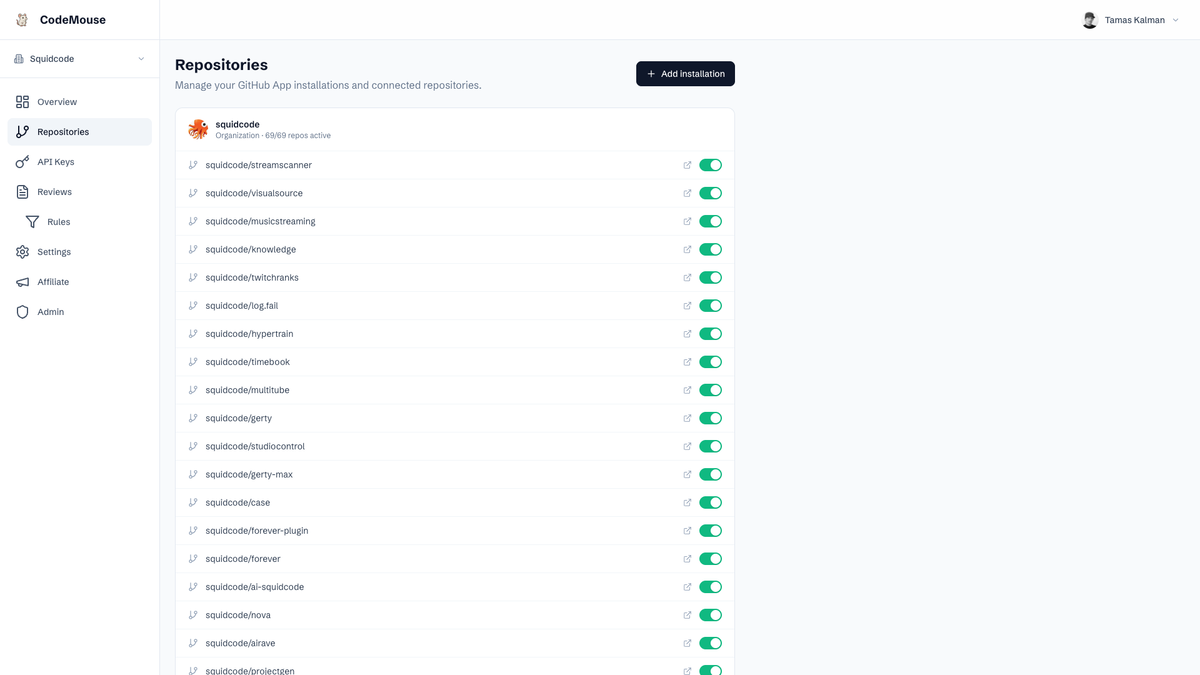The height and width of the screenshot is (675, 1200).
Task: Open external link for squidcode/multitube
Action: 687,390
